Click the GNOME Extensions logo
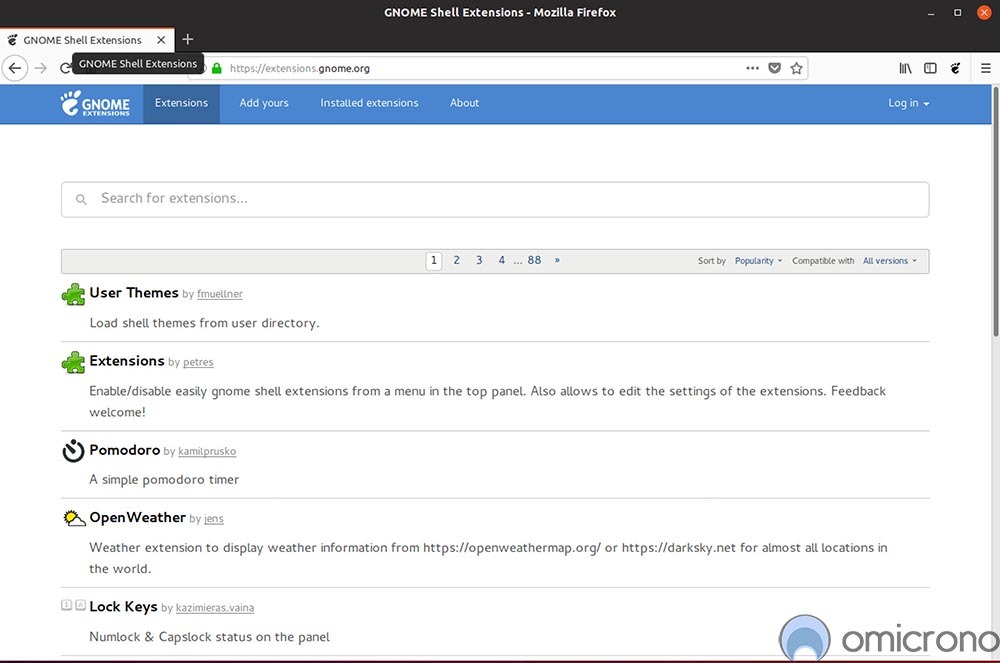Viewport: 1000px width, 663px height. tap(95, 103)
